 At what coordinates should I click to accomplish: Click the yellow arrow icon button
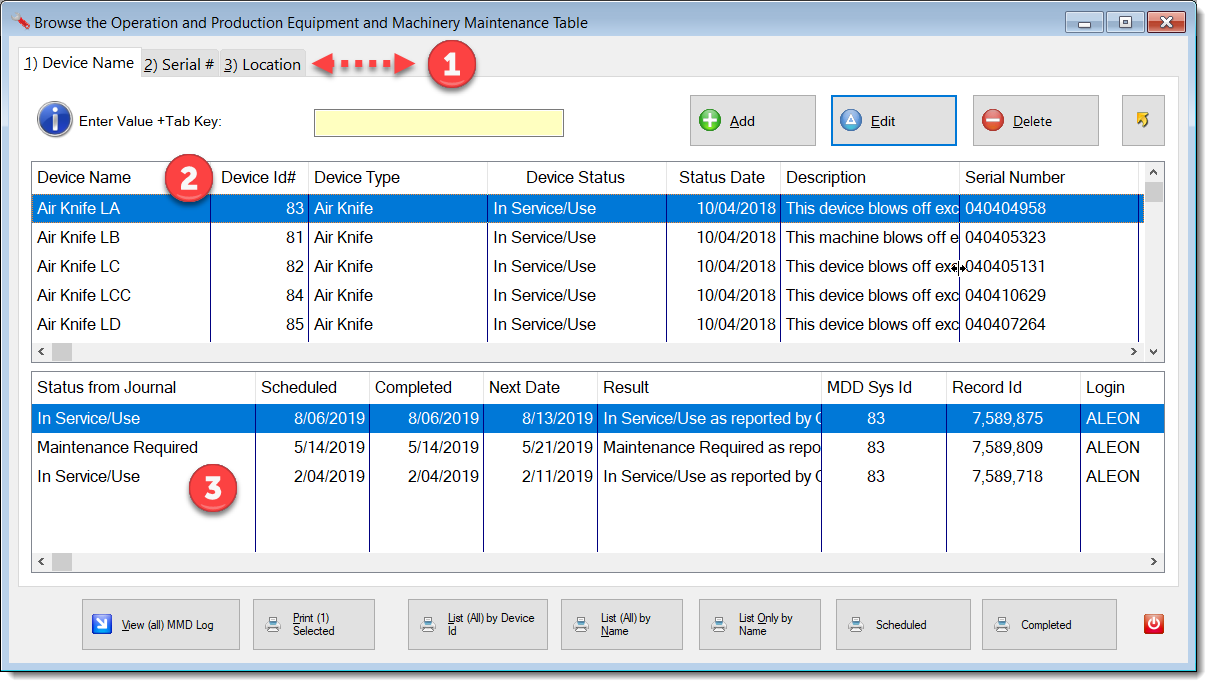click(1143, 121)
